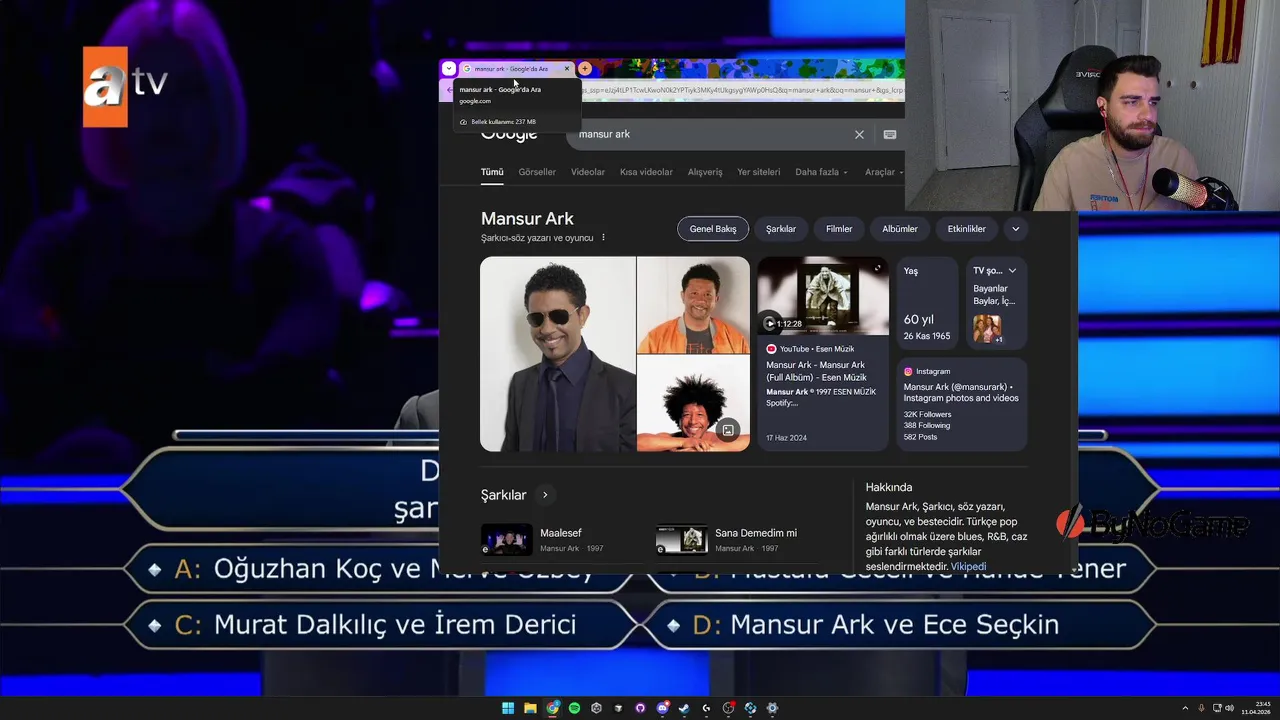Open the volume tray icon
This screenshot has width=1280, height=720.
click(1229, 708)
